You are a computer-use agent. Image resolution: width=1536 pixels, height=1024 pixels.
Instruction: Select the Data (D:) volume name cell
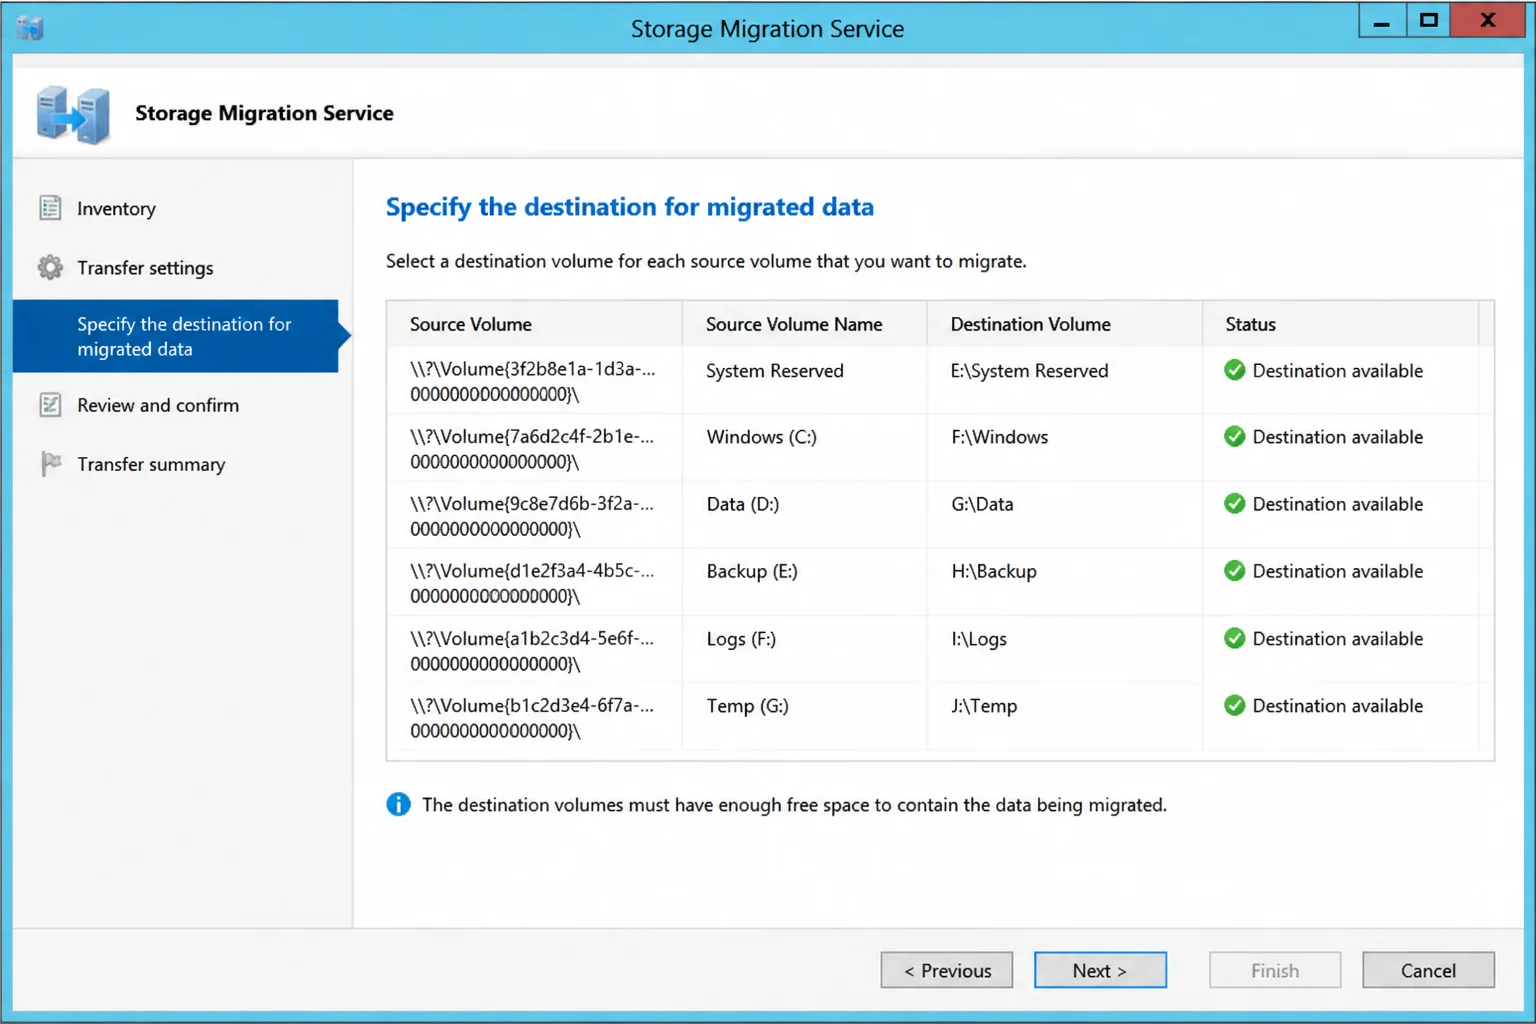coord(804,514)
